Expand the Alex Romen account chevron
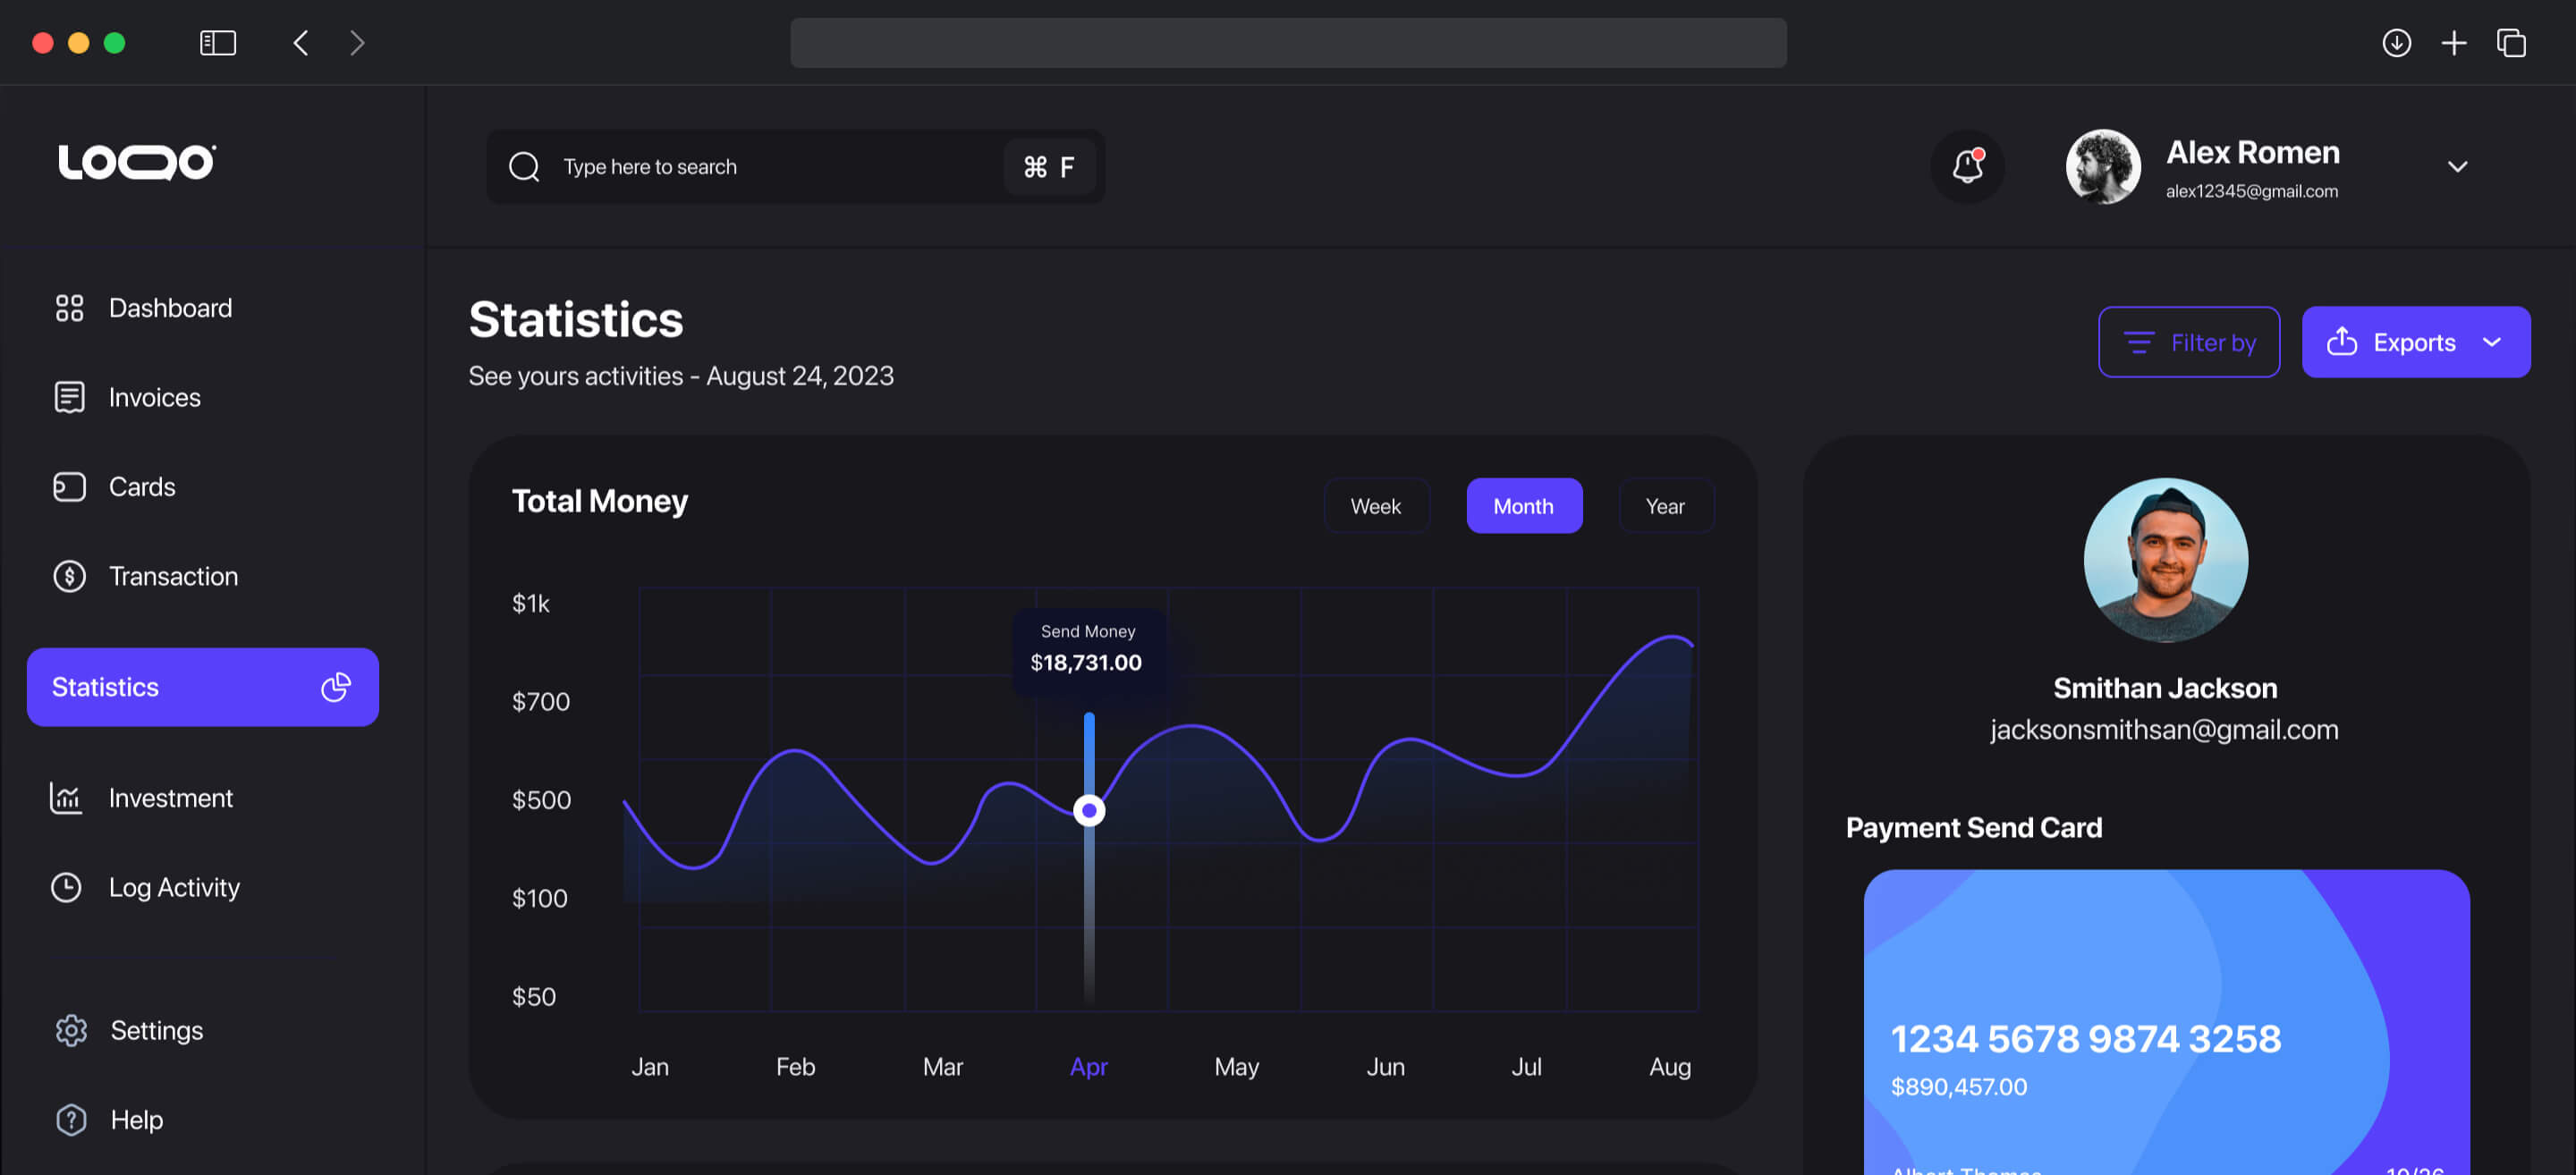This screenshot has height=1175, width=2576. 2457,167
